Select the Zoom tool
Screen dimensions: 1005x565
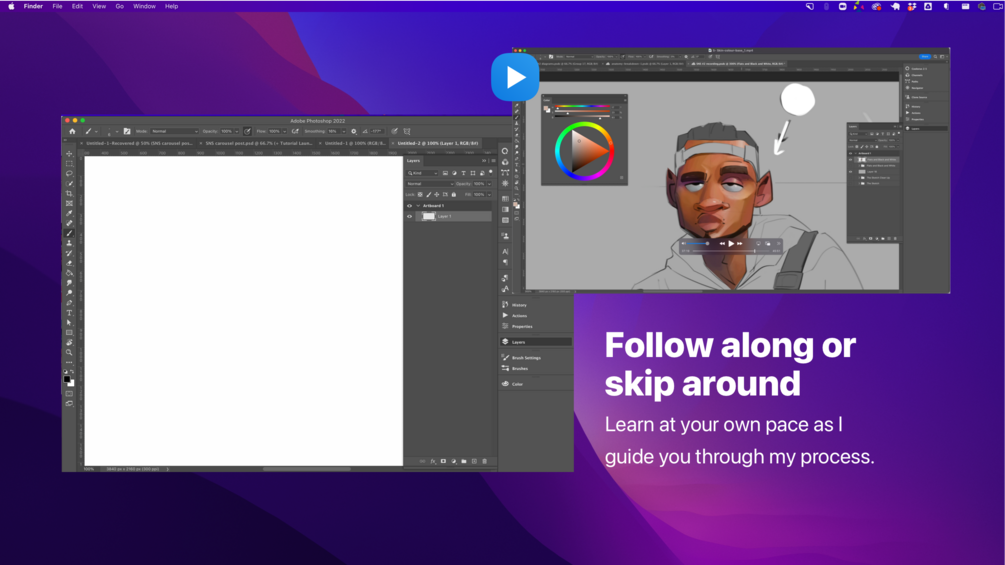pos(69,352)
